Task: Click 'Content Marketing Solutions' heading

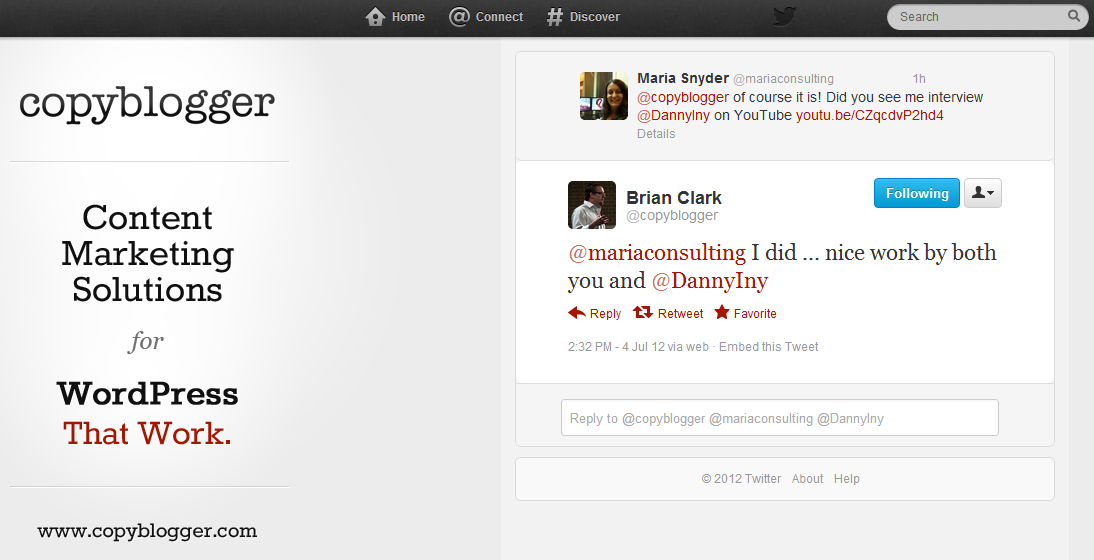Action: pyautogui.click(x=147, y=253)
